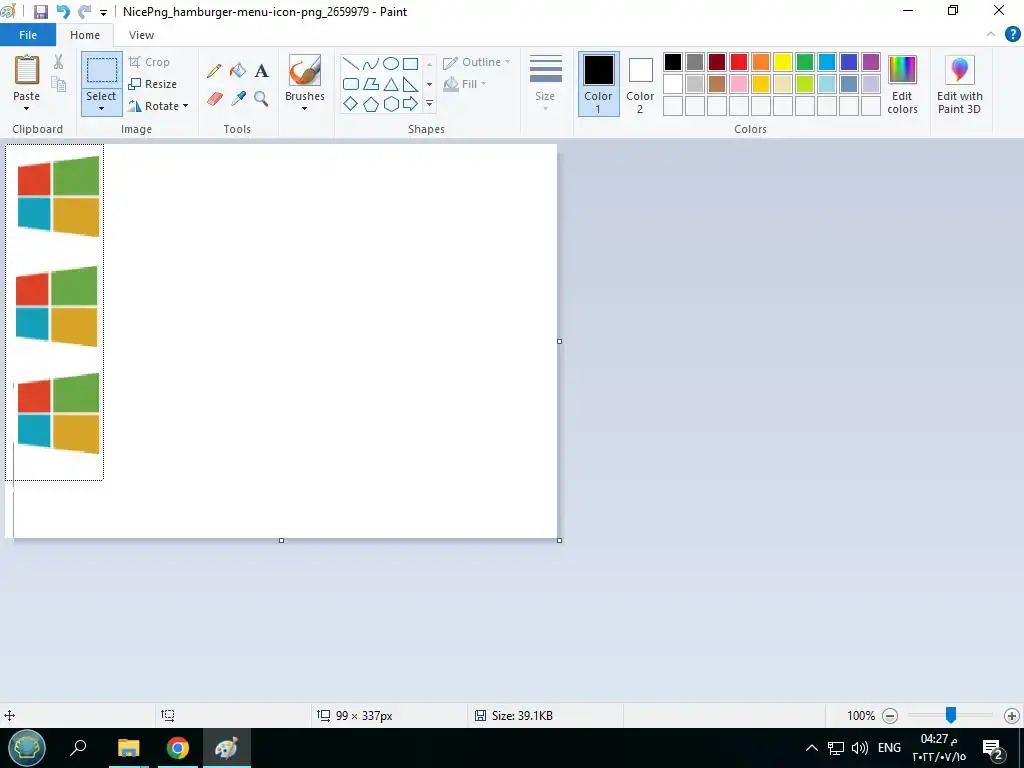
Task: Pick the yellow color swatch
Action: [x=782, y=62]
